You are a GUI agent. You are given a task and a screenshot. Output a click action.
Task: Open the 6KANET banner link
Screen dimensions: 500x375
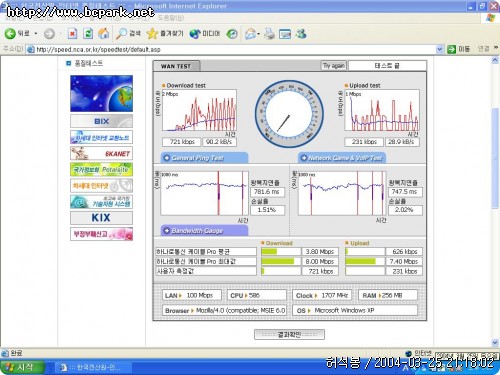[x=101, y=153]
